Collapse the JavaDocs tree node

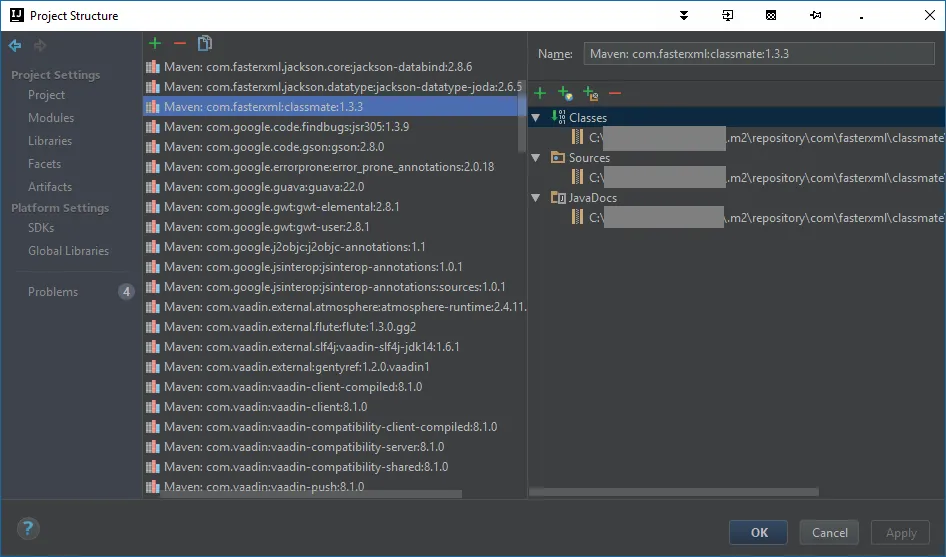point(536,197)
